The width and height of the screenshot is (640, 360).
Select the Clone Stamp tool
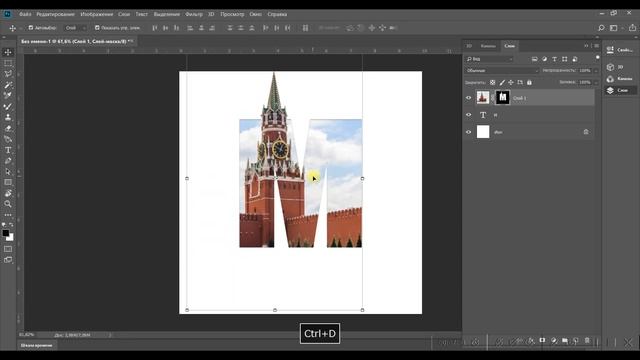pyautogui.click(x=8, y=117)
